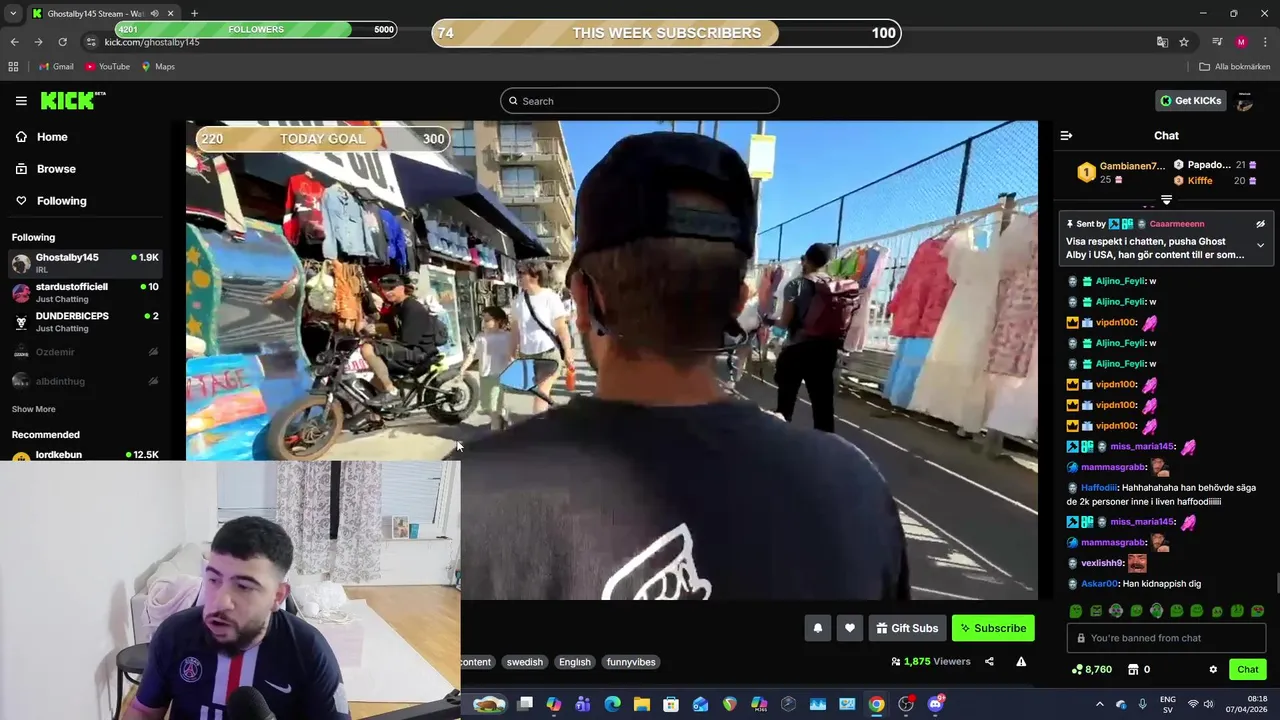The image size is (1280, 720).
Task: Go forward with the browser forward arrow
Action: tap(38, 42)
